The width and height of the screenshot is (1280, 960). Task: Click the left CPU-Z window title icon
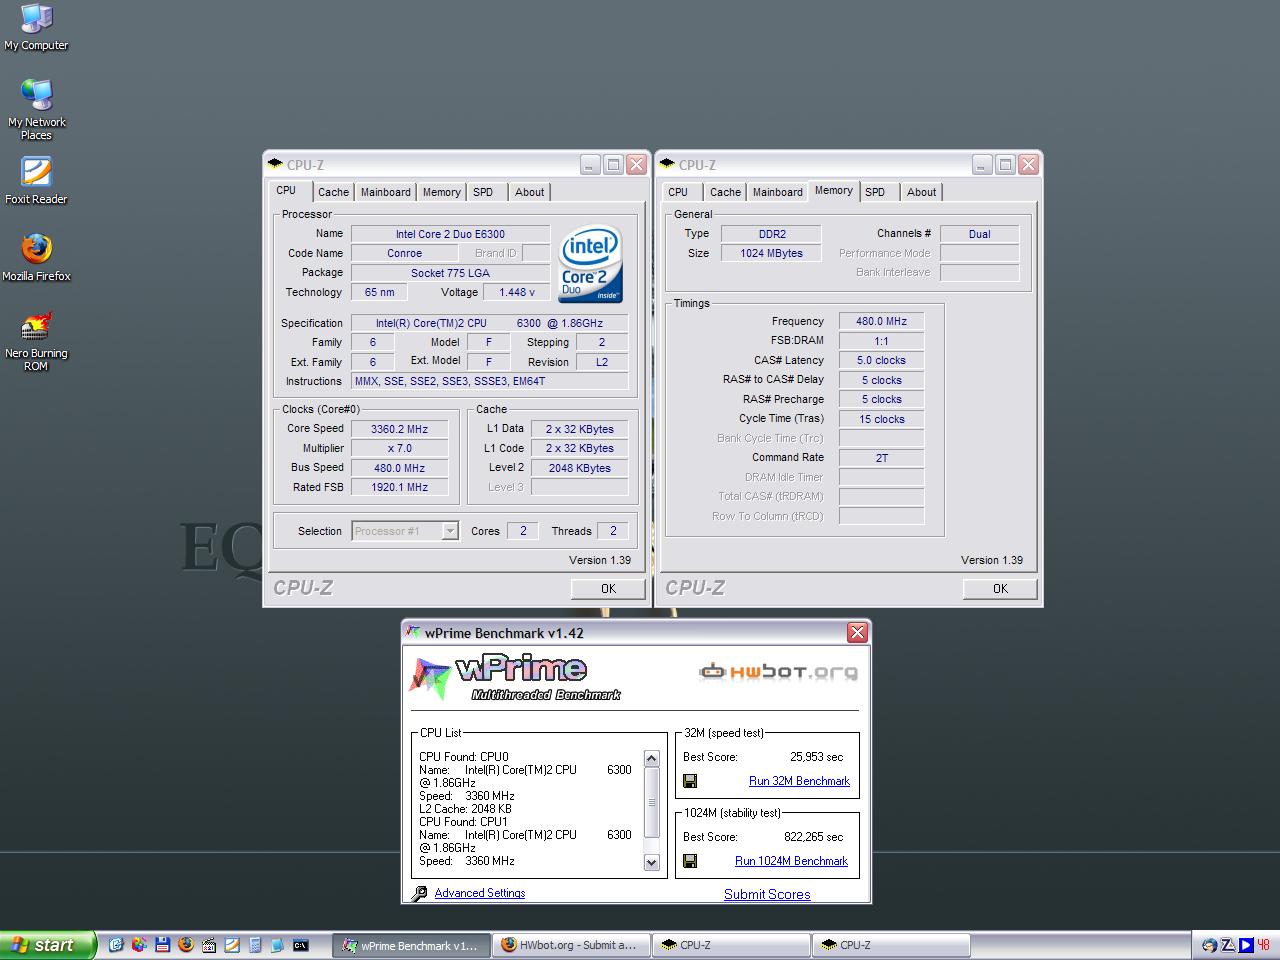tap(275, 165)
